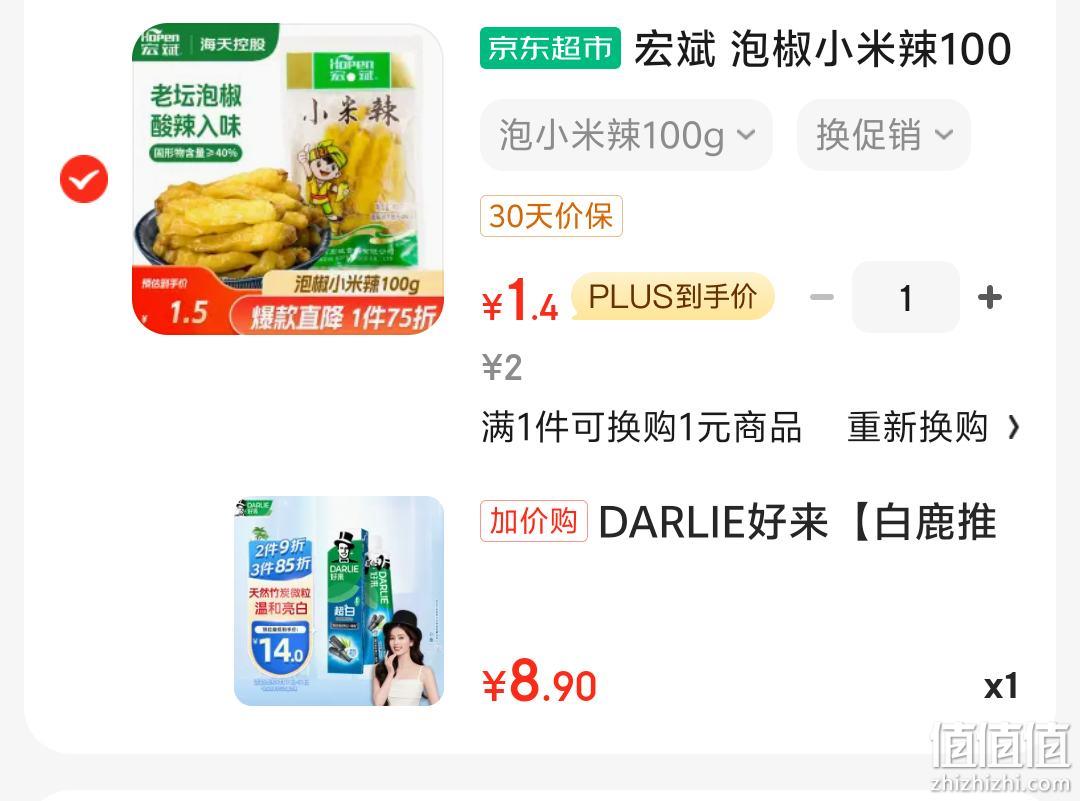This screenshot has width=1080, height=801.
Task: Tap the Hopen 宏斌 logo on product image
Action: 160,42
